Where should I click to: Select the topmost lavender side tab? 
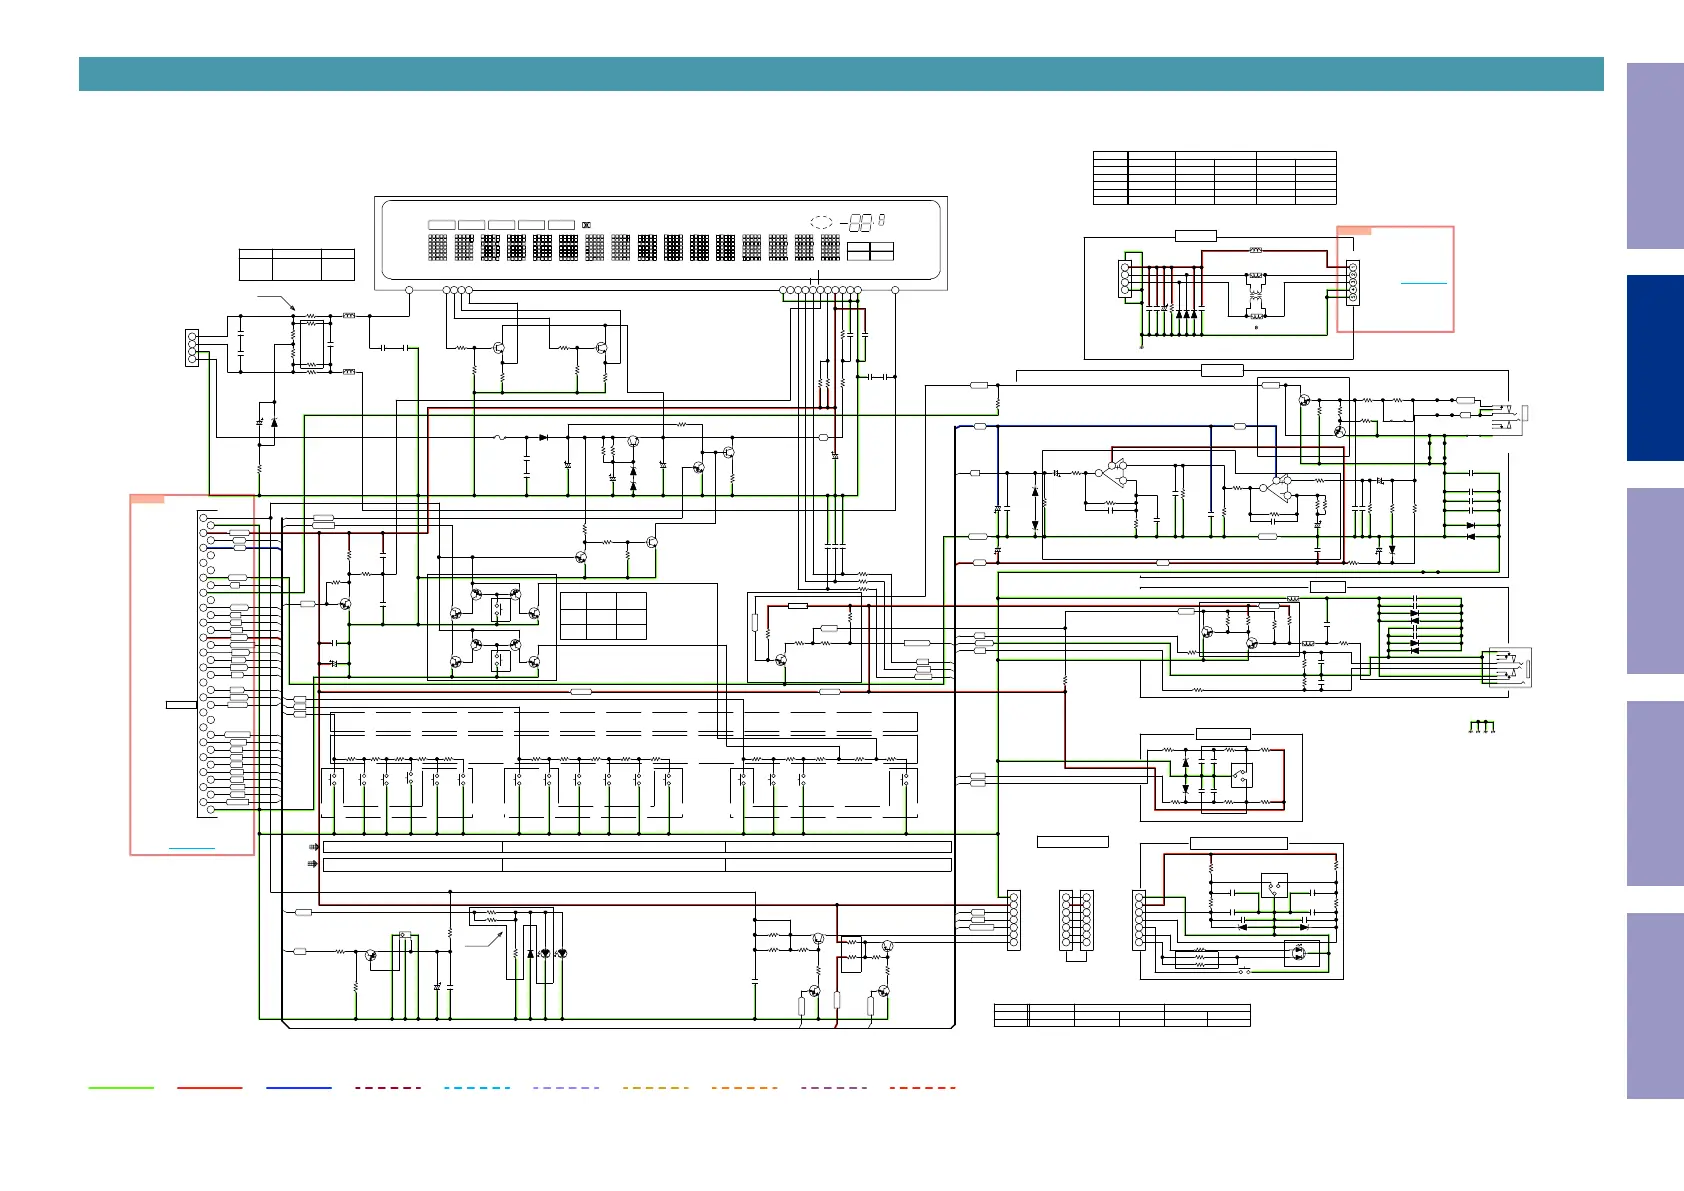coord(1655,156)
